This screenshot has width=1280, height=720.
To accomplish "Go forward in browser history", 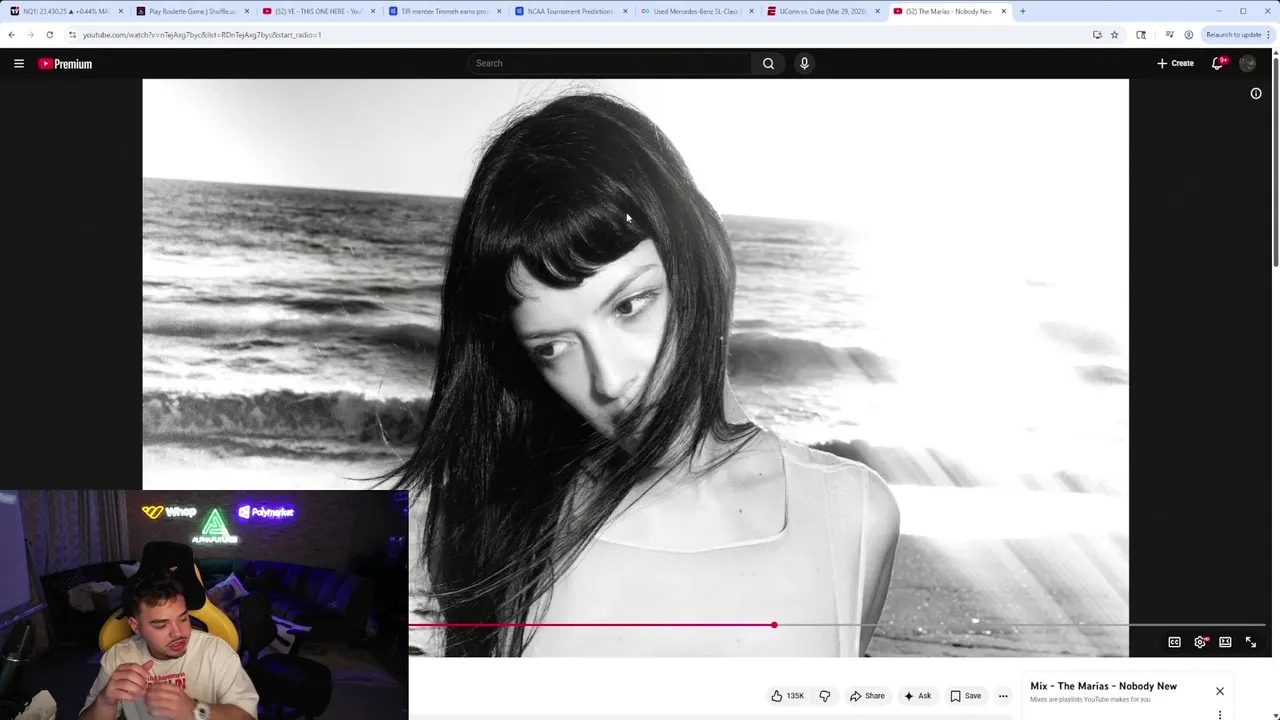I will click(30, 34).
